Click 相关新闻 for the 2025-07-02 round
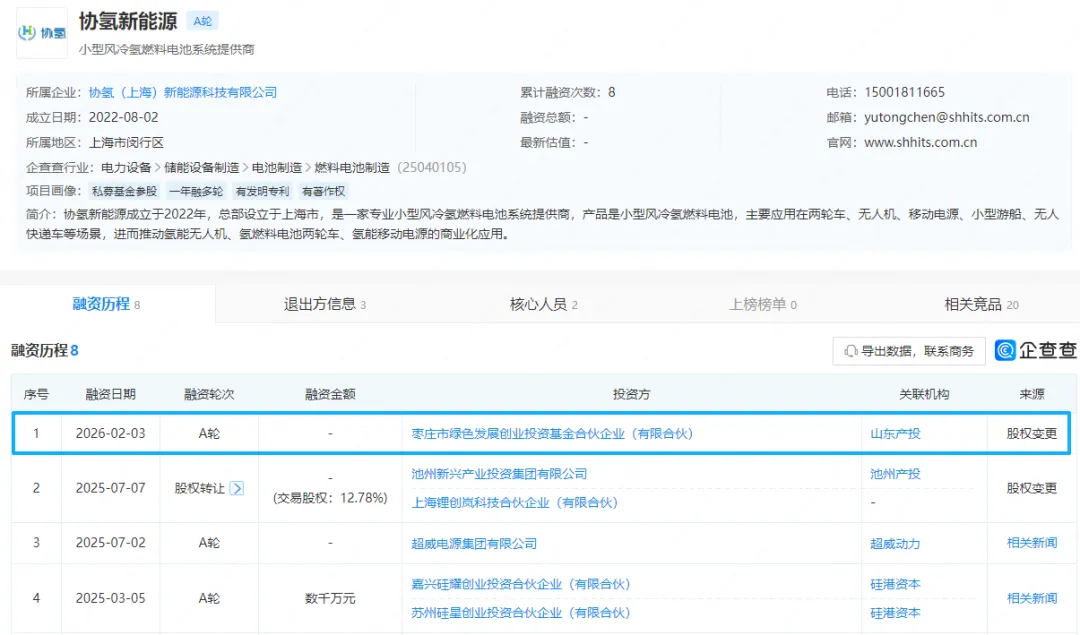This screenshot has height=635, width=1080. click(x=1031, y=543)
